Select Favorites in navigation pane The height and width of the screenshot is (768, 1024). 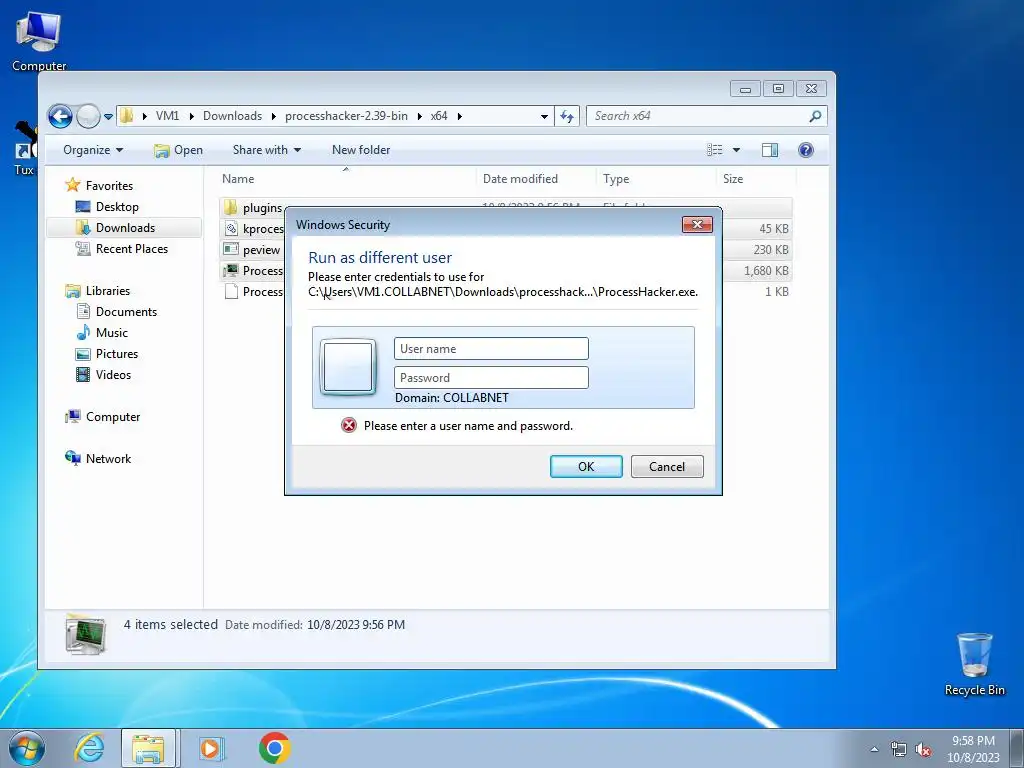tap(109, 186)
